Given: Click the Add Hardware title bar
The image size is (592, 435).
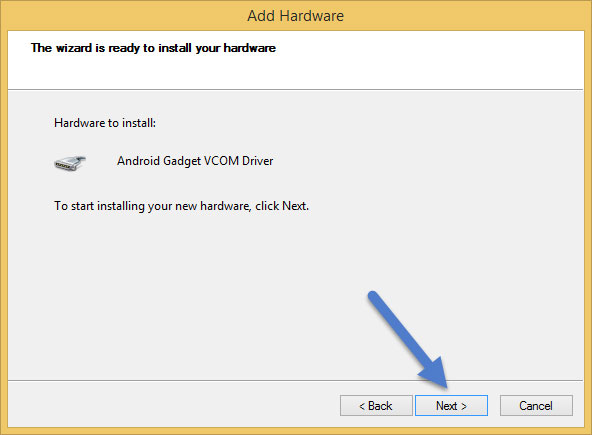Looking at the screenshot, I should (296, 16).
